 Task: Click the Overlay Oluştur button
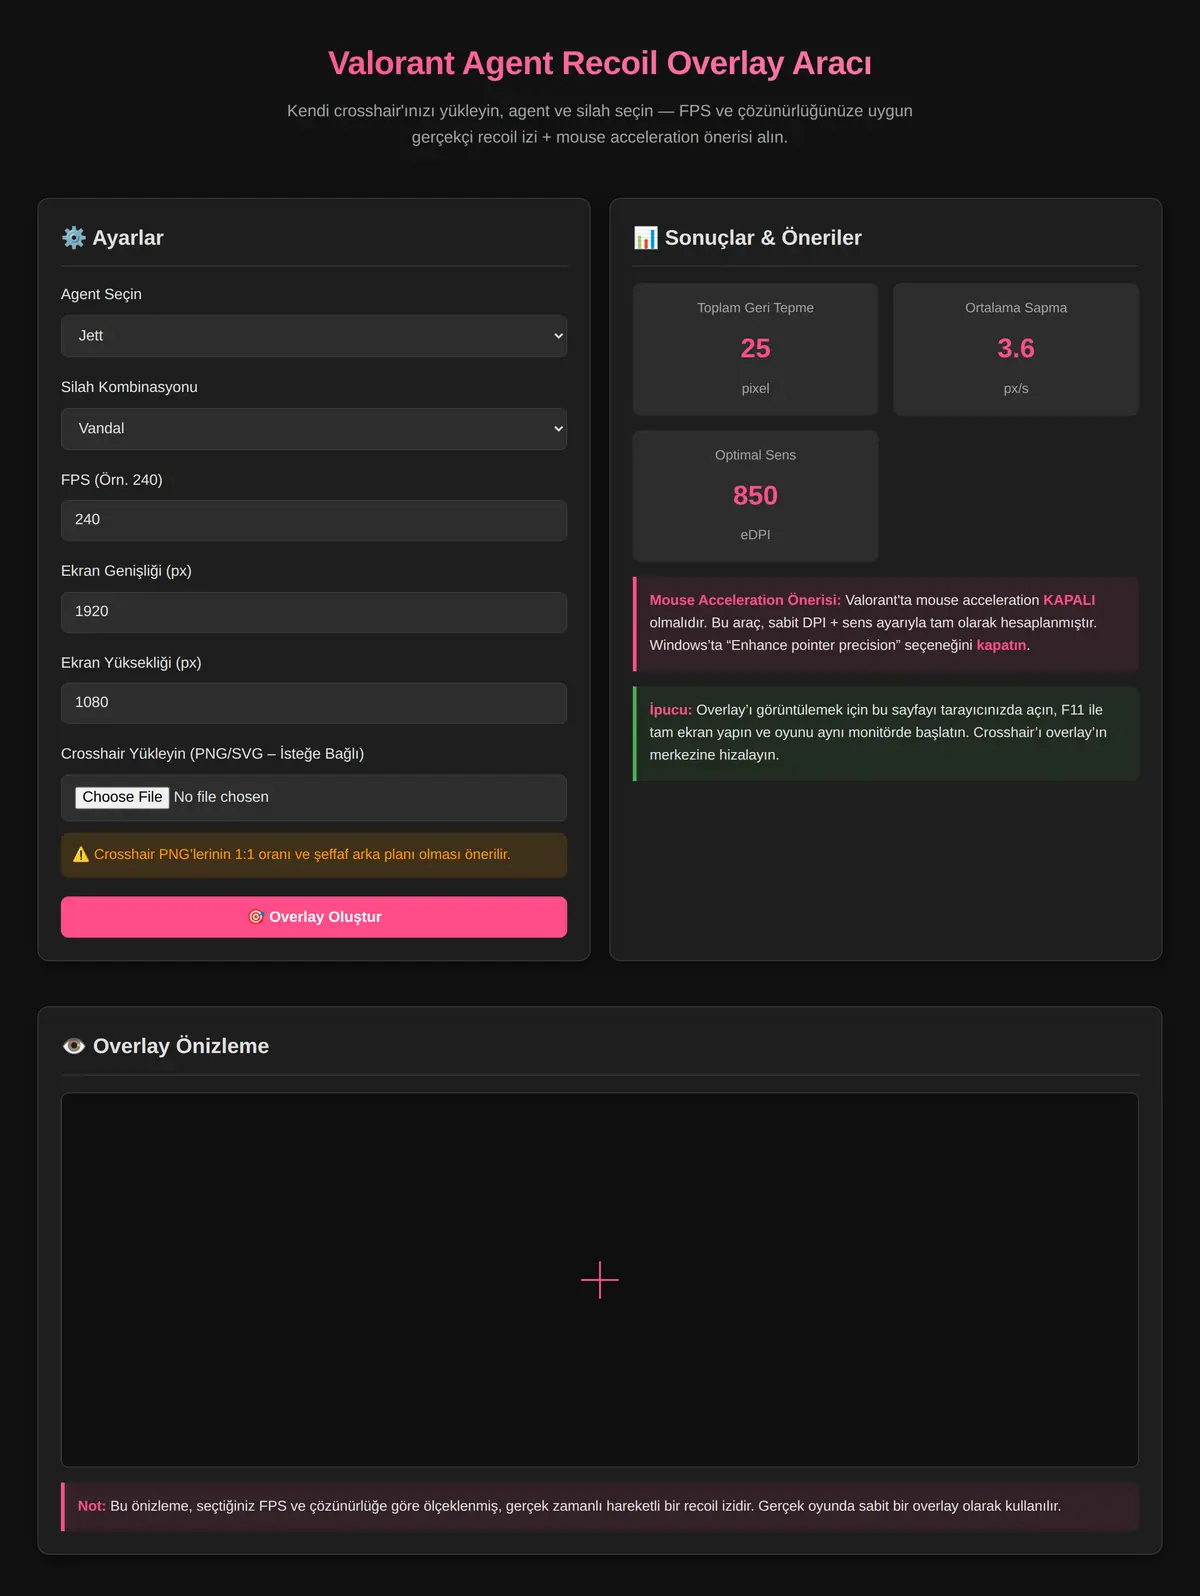point(314,917)
